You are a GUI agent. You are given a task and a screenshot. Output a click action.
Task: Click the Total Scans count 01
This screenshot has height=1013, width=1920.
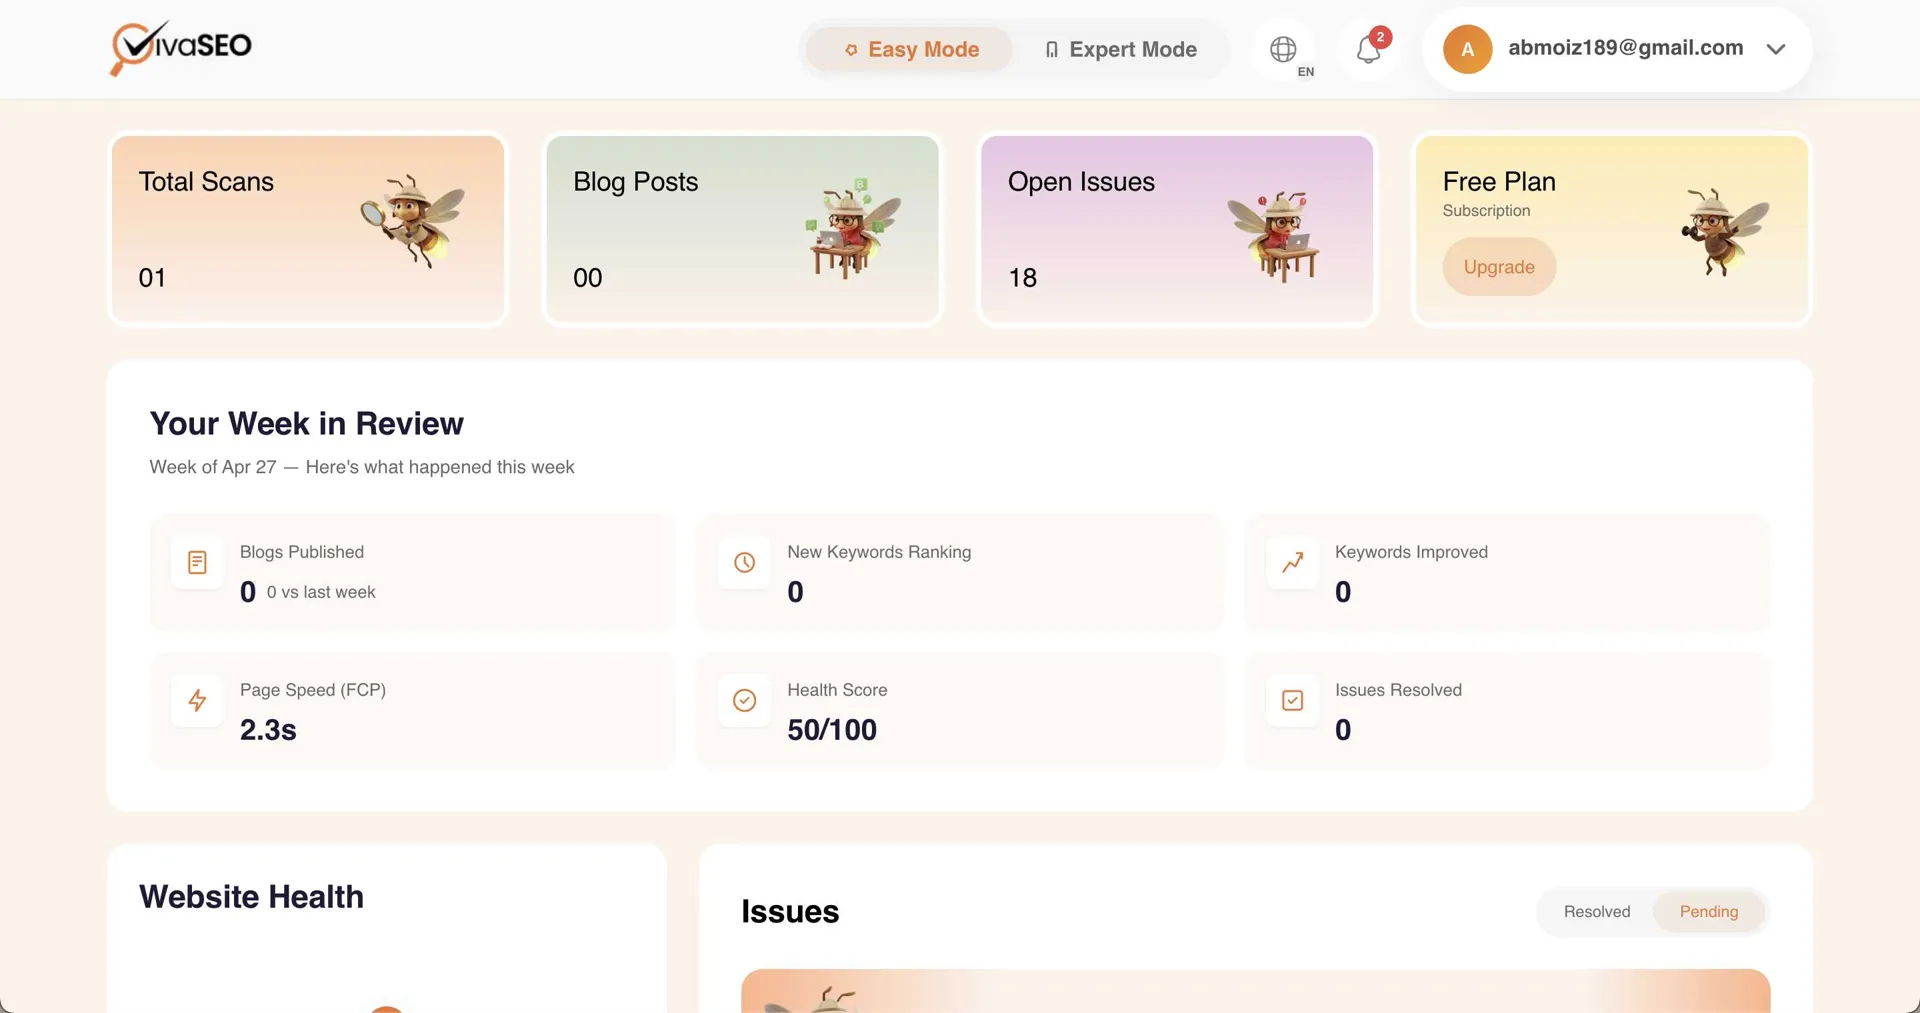pos(152,278)
